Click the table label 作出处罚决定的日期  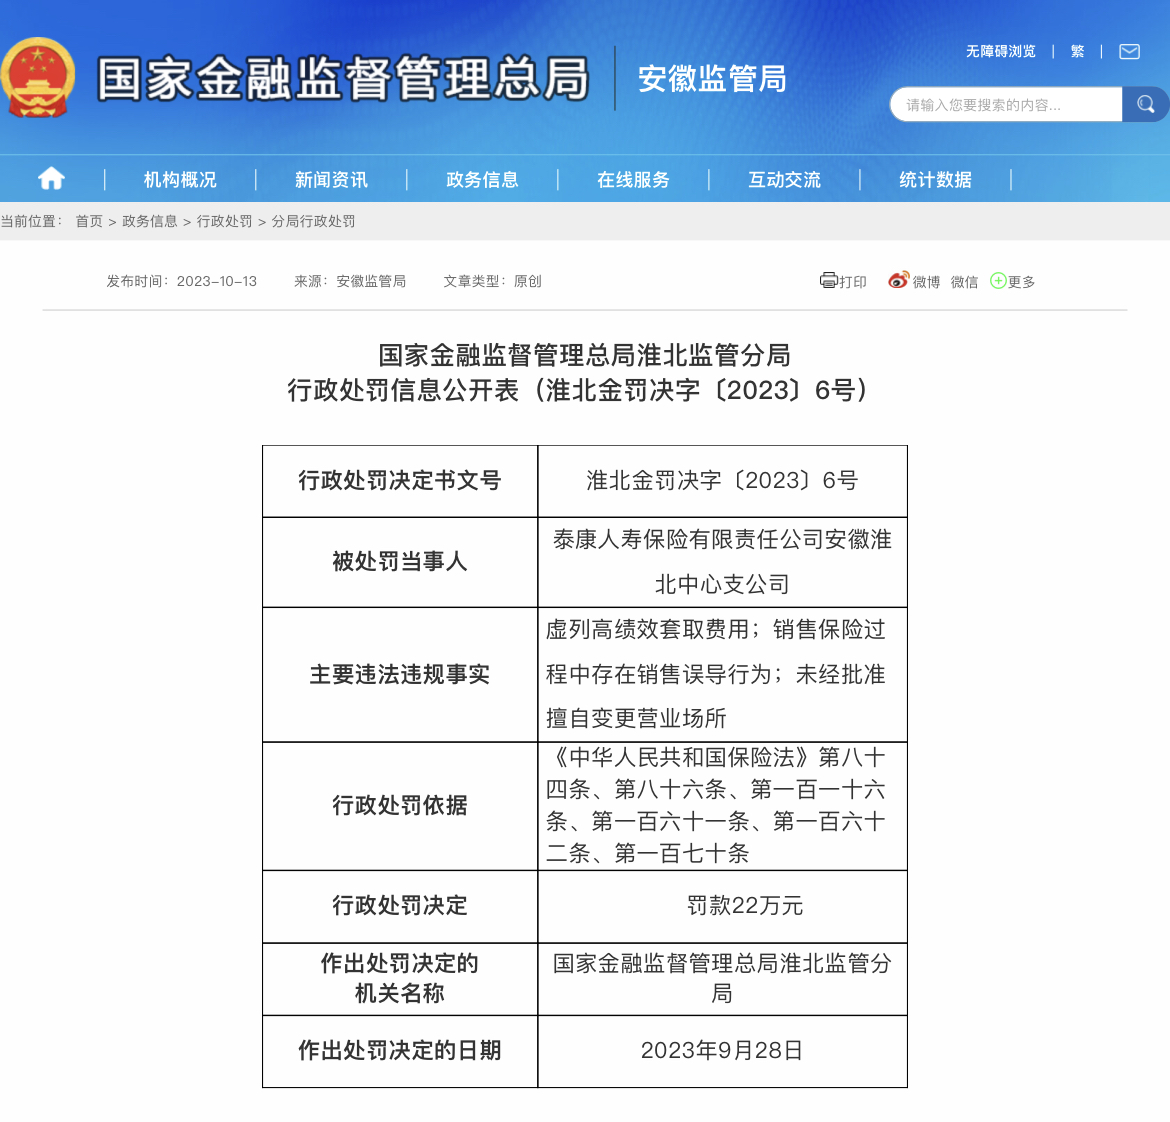coord(400,1050)
